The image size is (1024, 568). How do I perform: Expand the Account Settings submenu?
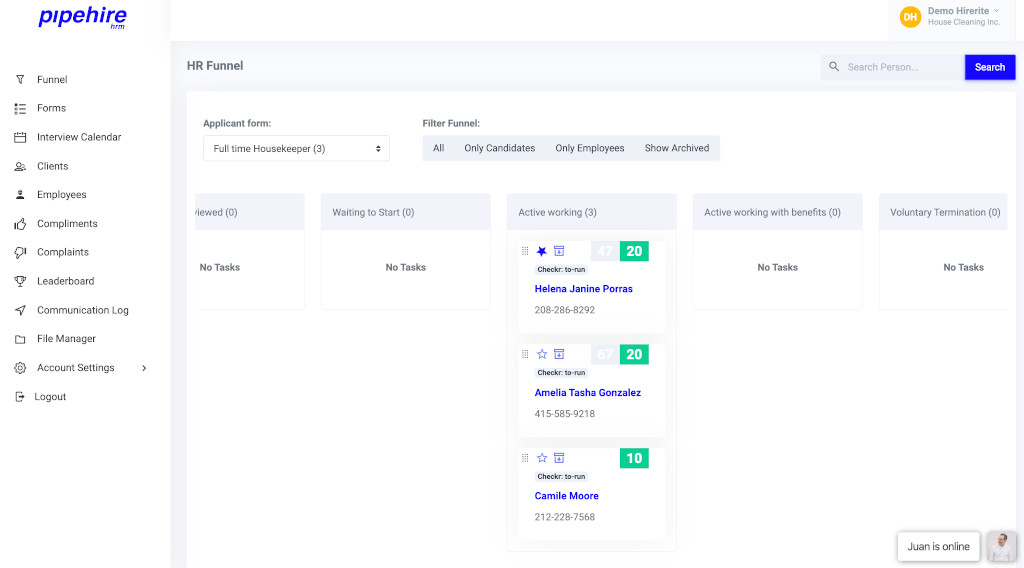click(144, 368)
